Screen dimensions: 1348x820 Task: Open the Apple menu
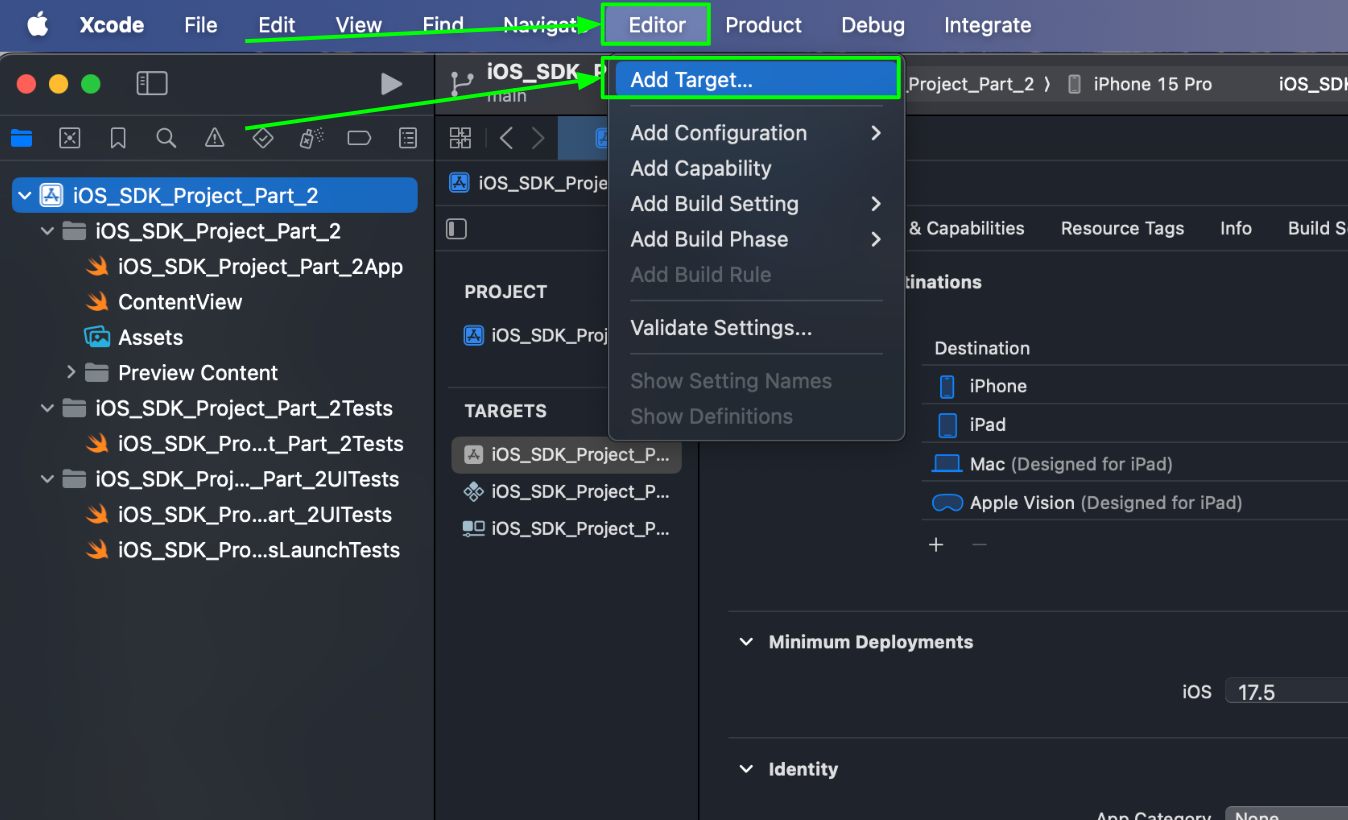tap(37, 25)
